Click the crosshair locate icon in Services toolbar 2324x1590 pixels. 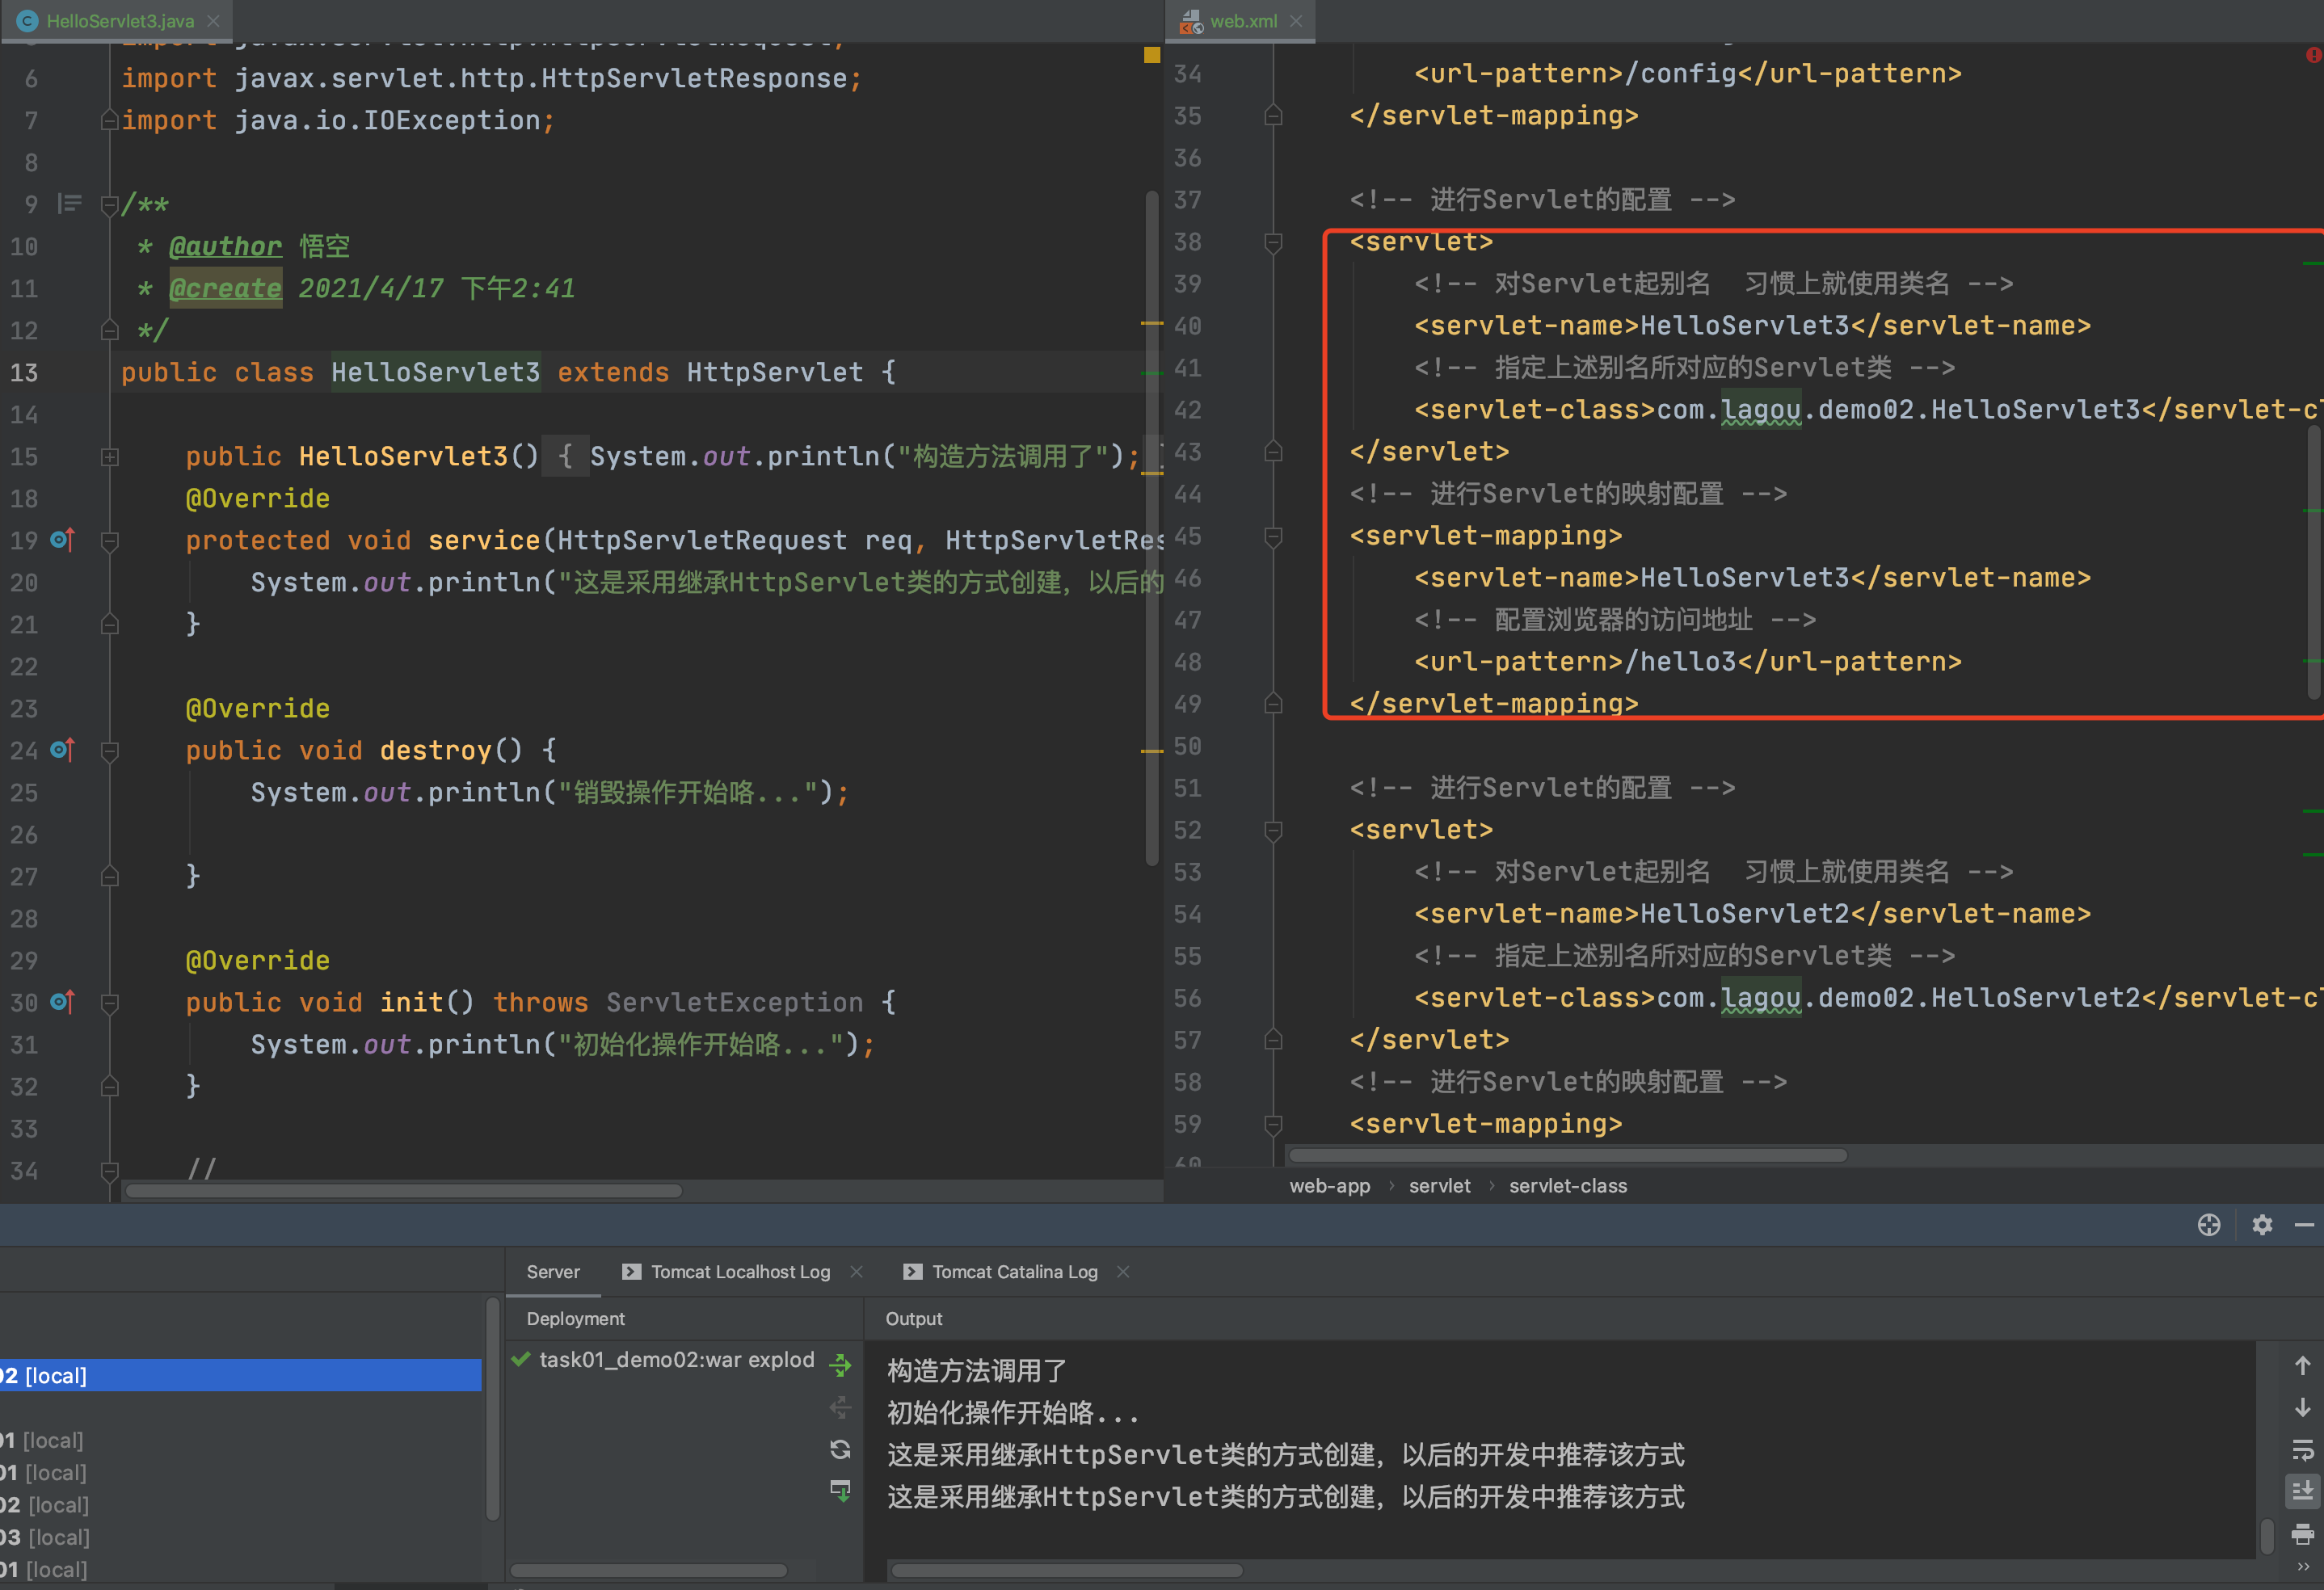point(2209,1225)
